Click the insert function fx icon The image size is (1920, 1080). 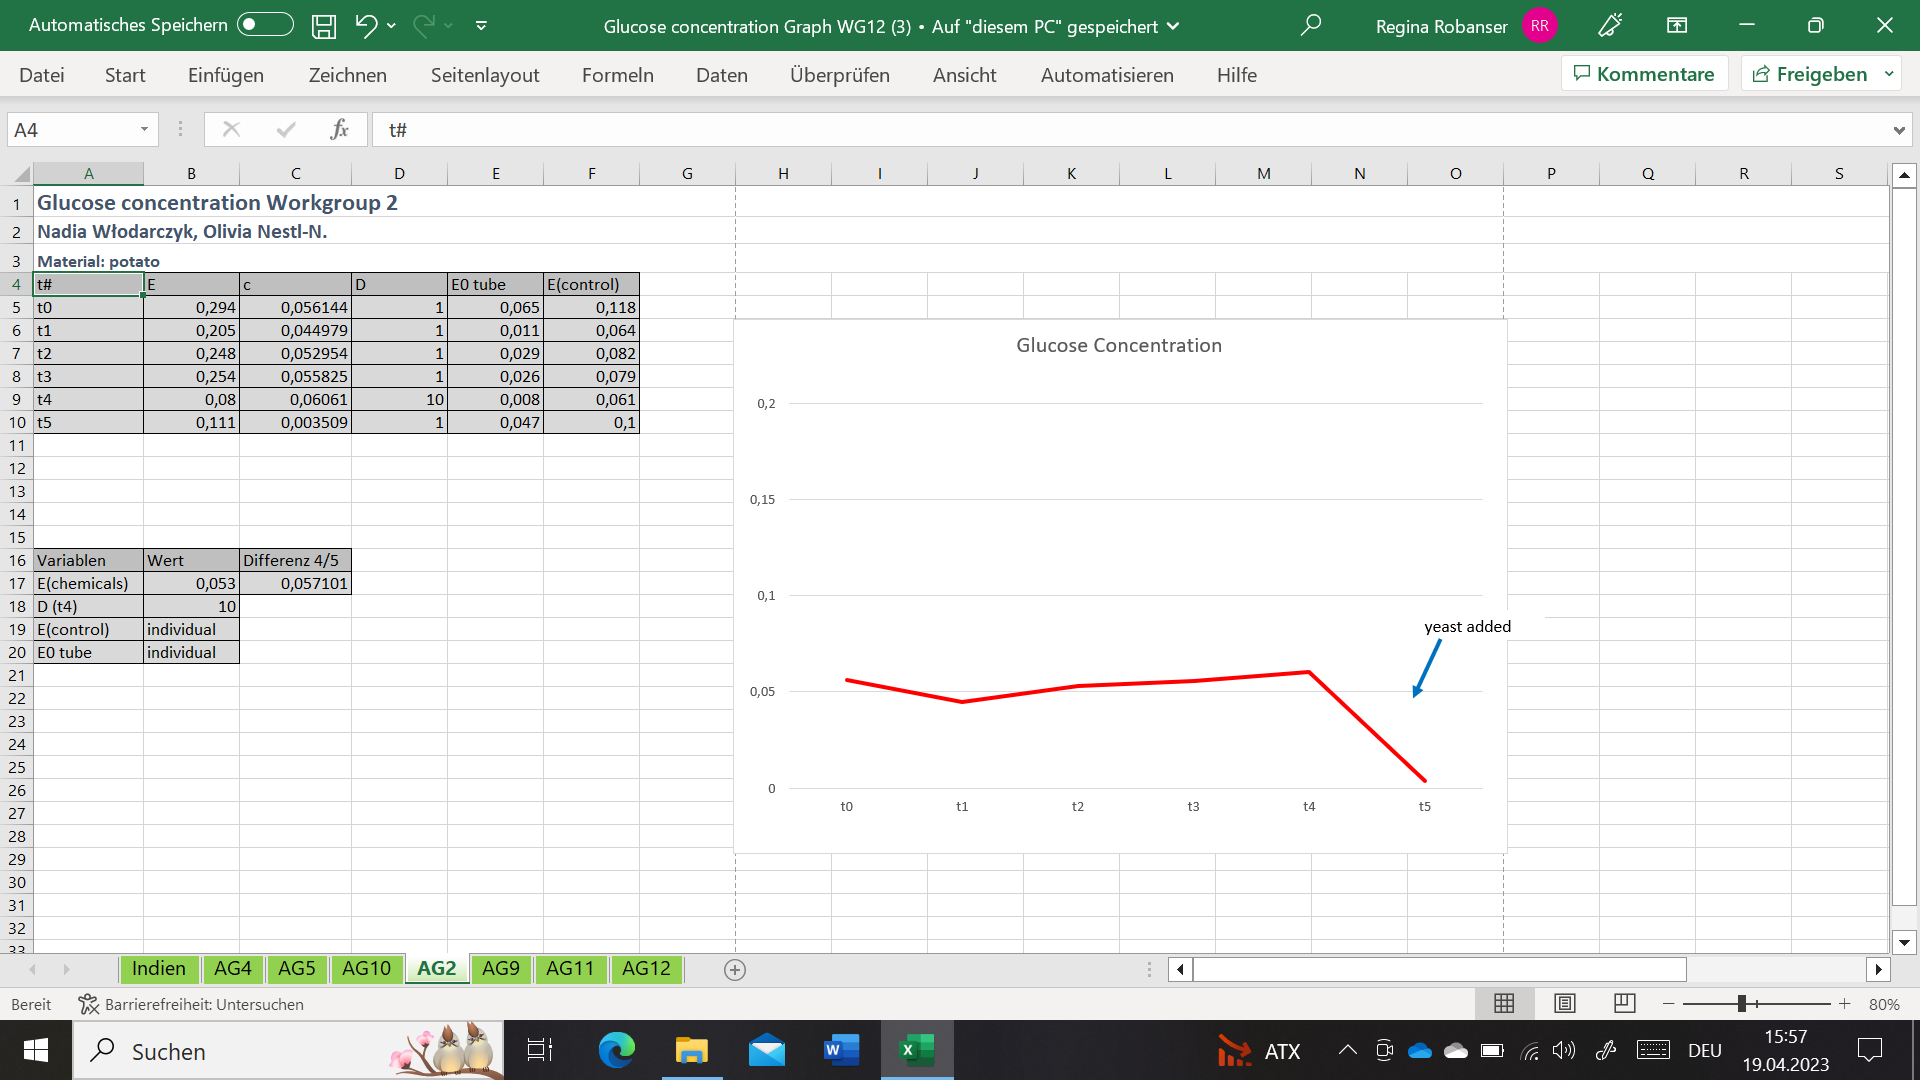[339, 129]
